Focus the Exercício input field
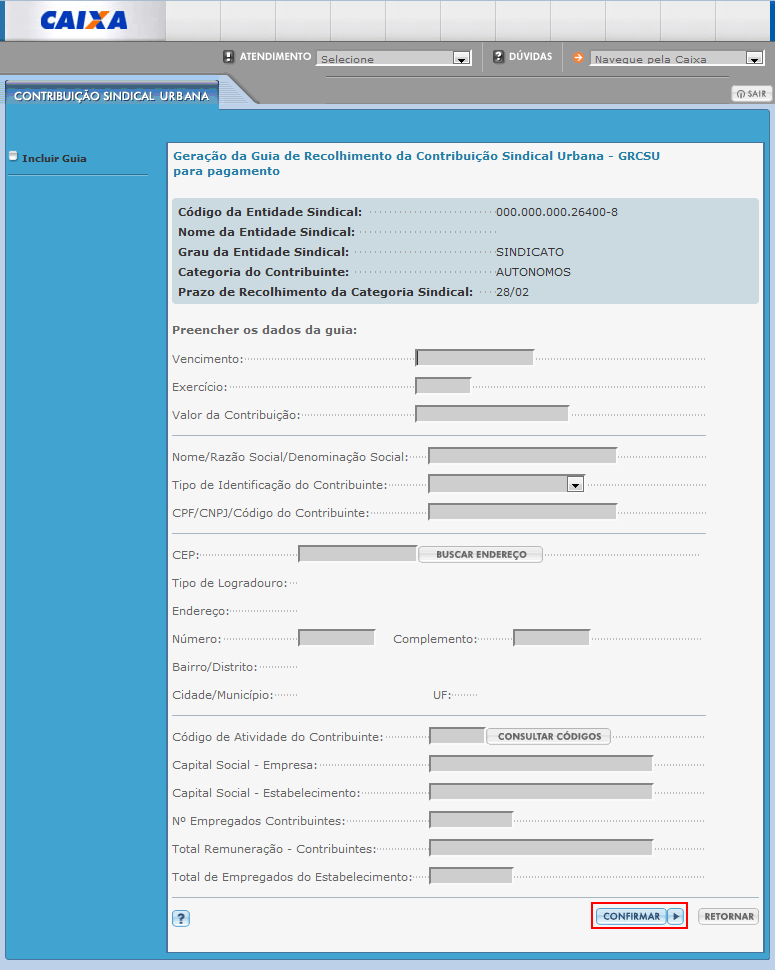Image resolution: width=775 pixels, height=970 pixels. click(443, 385)
